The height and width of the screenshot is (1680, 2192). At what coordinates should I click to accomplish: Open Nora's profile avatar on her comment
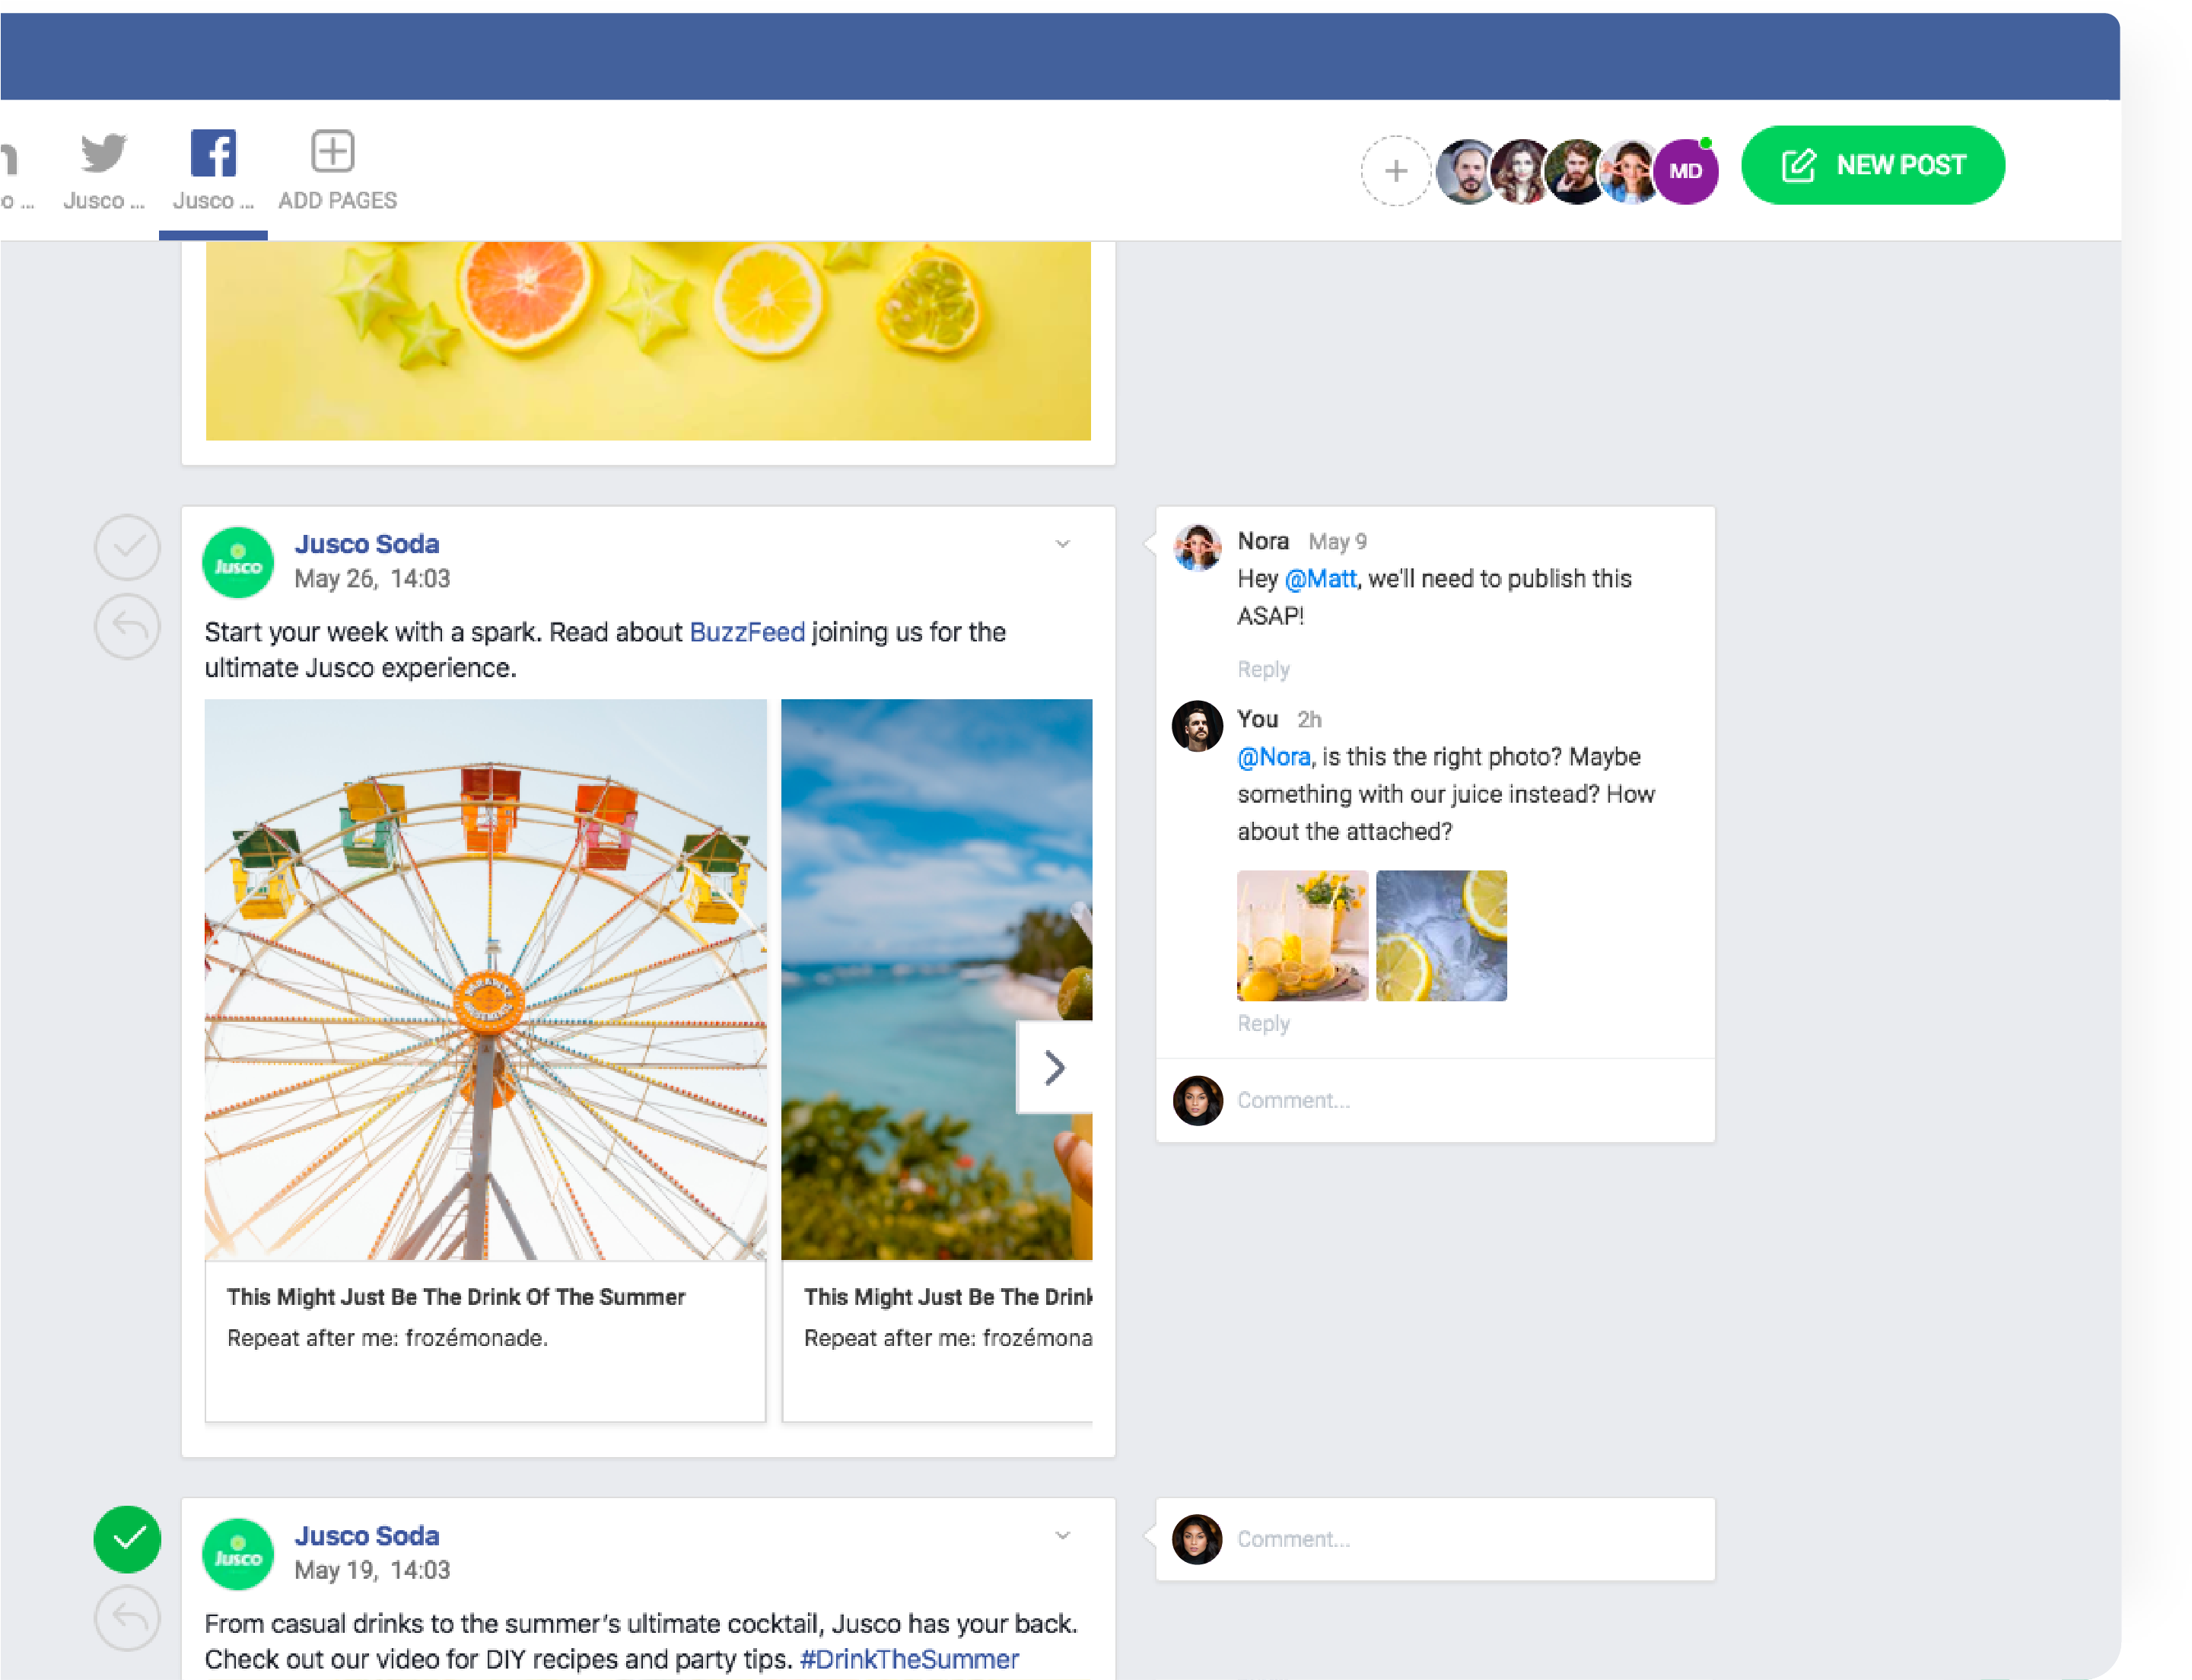click(x=1197, y=548)
